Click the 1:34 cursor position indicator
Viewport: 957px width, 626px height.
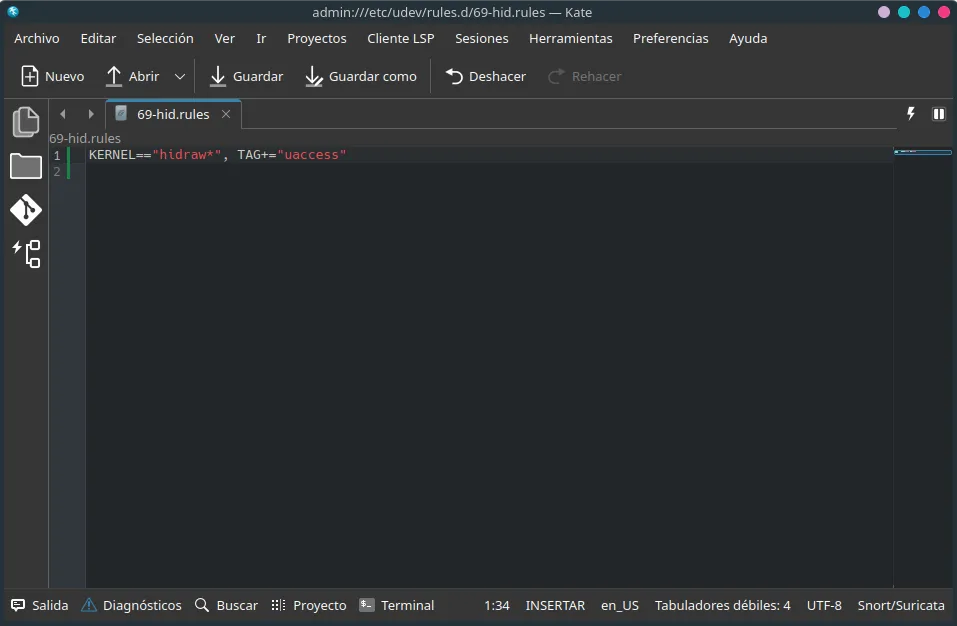coord(497,605)
